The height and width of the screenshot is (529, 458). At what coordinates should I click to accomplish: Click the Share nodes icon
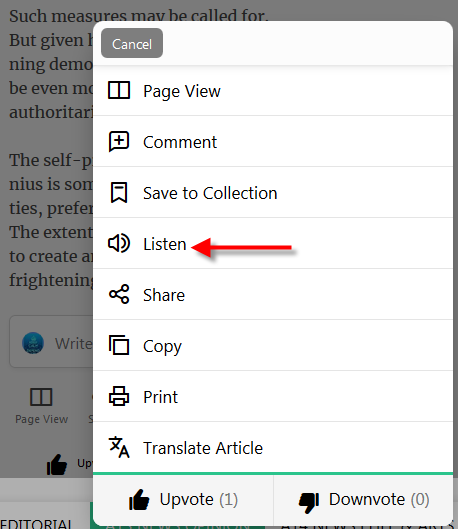point(119,294)
